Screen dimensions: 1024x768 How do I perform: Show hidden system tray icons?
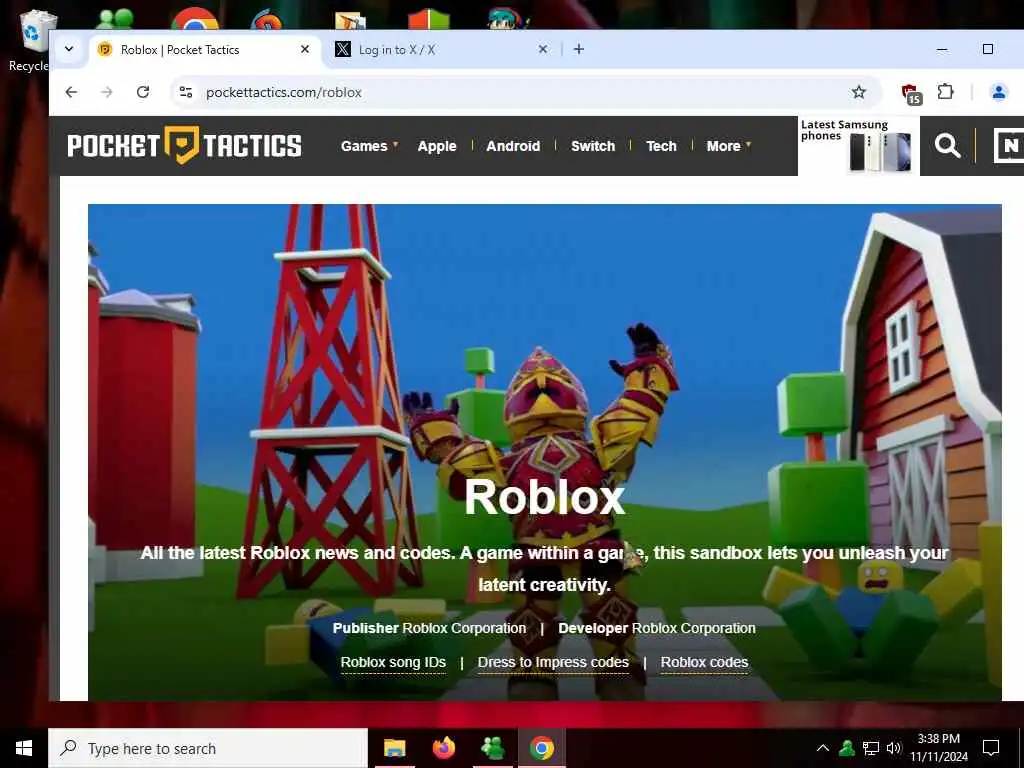[823, 748]
